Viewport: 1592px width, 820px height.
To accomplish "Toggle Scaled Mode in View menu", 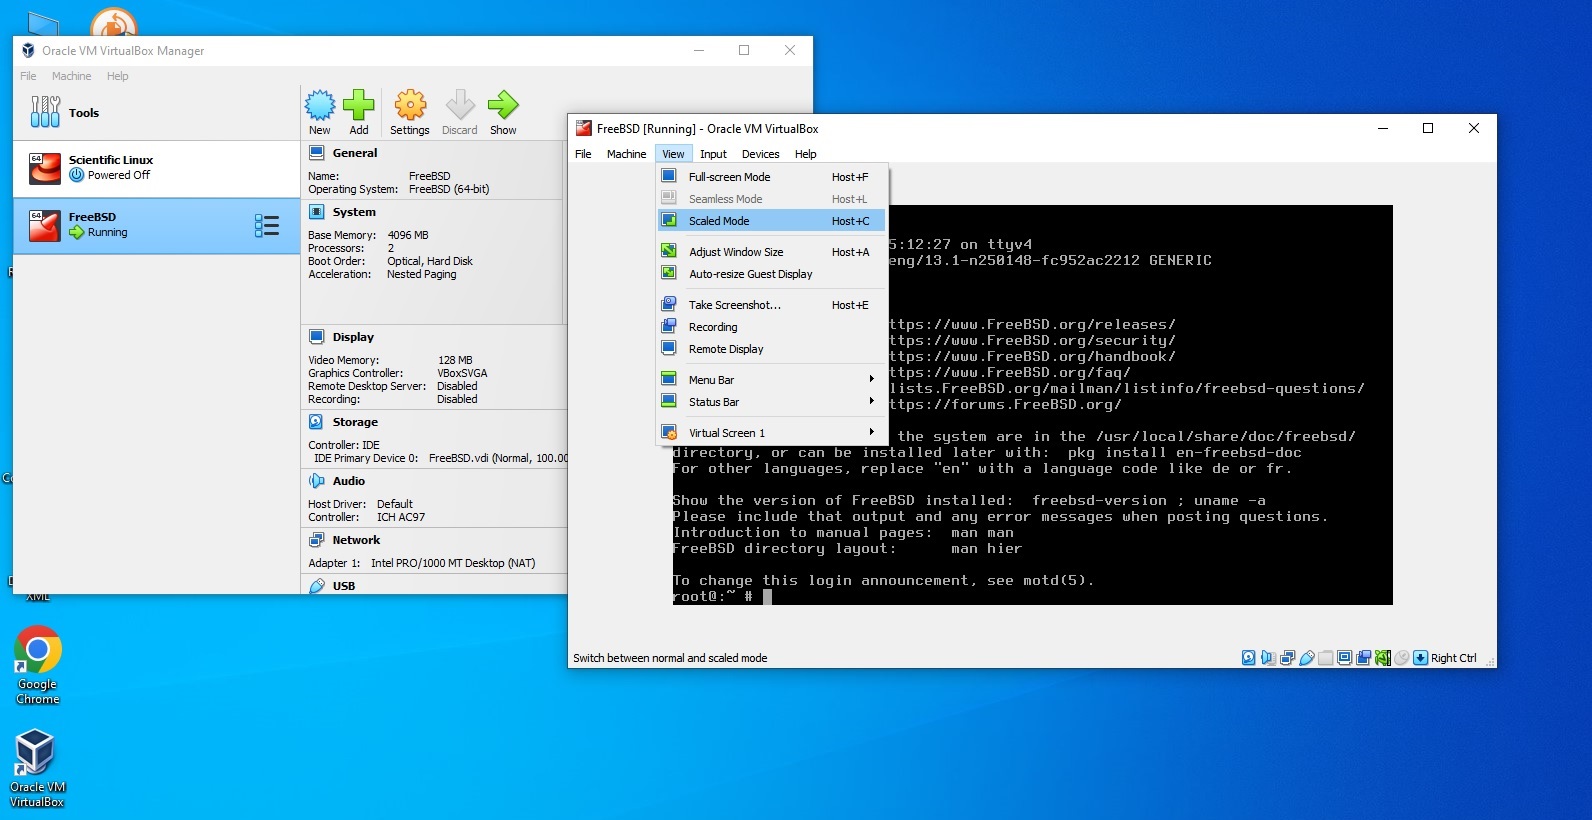I will tap(719, 221).
